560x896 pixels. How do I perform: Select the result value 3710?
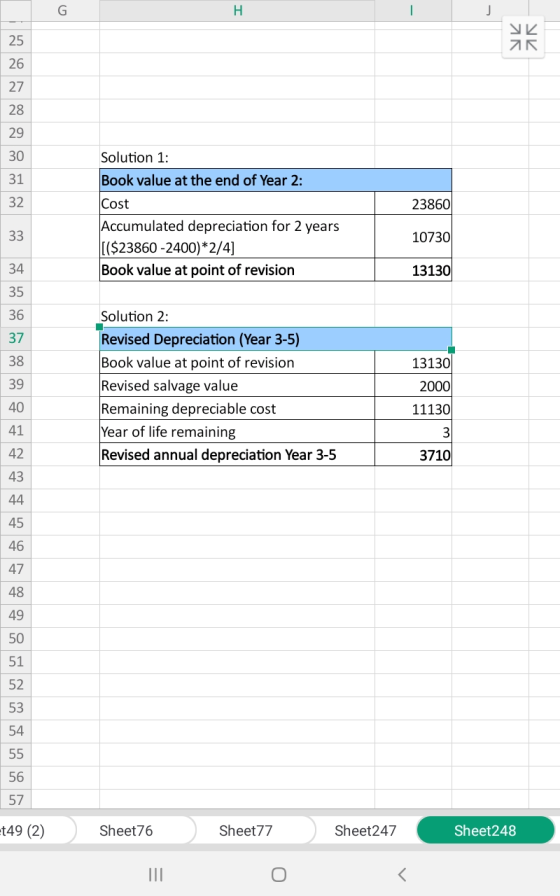pyautogui.click(x=413, y=454)
